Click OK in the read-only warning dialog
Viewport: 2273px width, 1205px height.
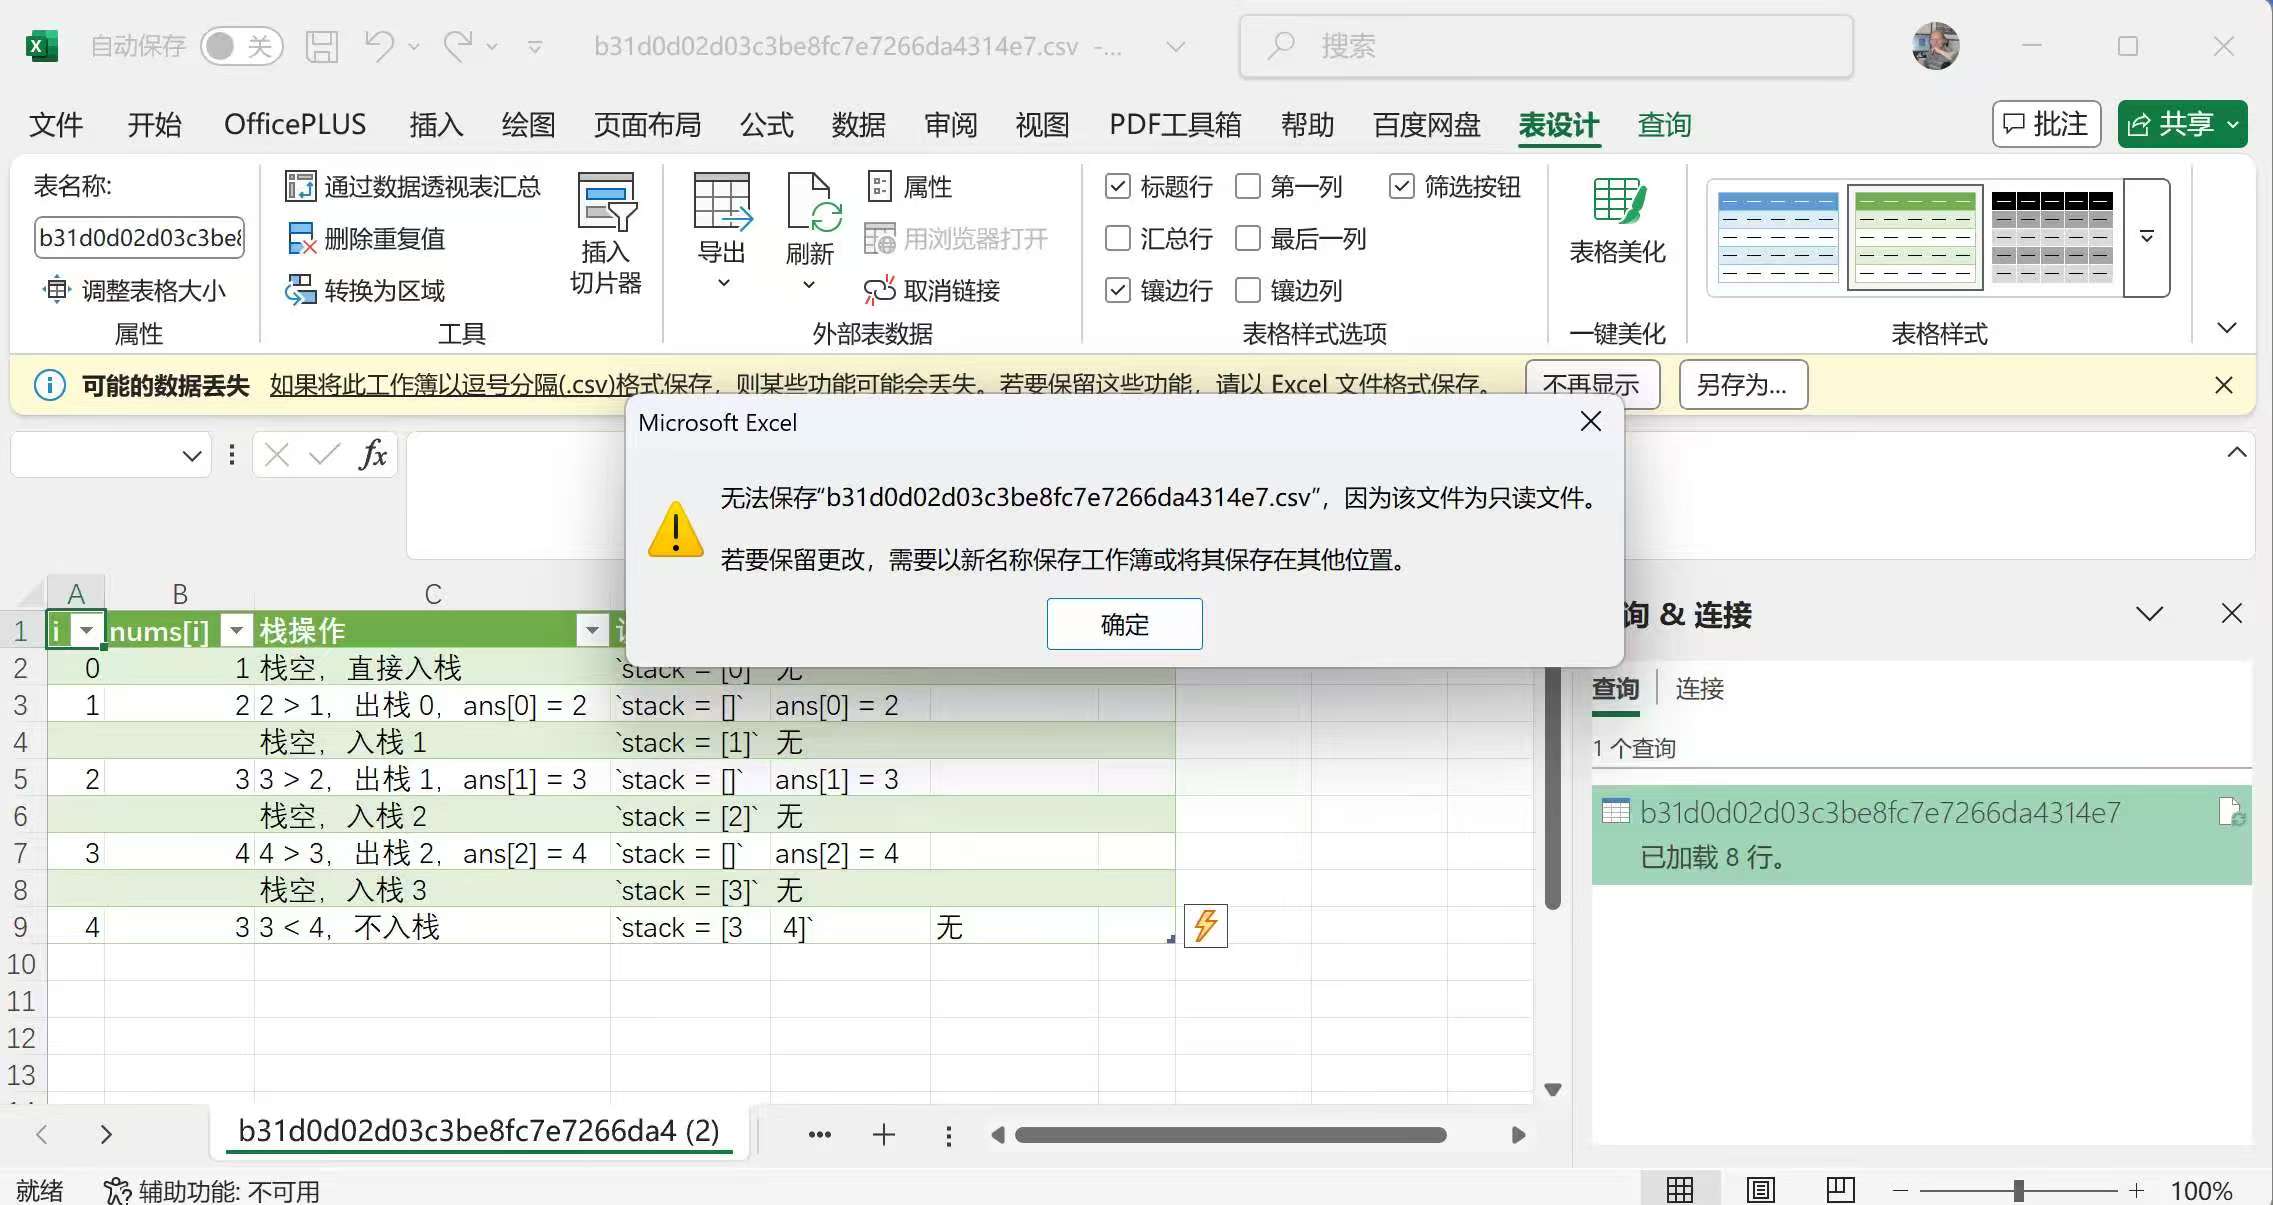click(x=1124, y=625)
